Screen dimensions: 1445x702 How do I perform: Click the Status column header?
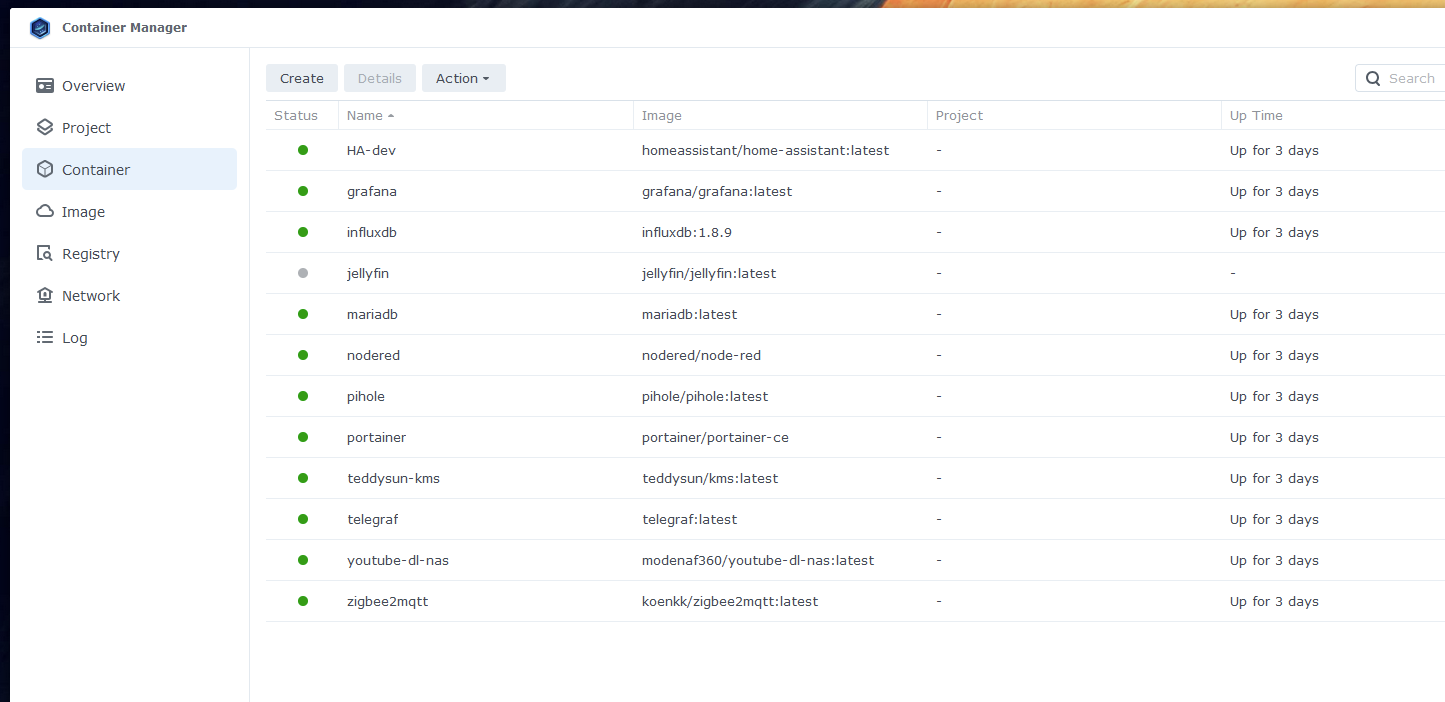(x=302, y=115)
